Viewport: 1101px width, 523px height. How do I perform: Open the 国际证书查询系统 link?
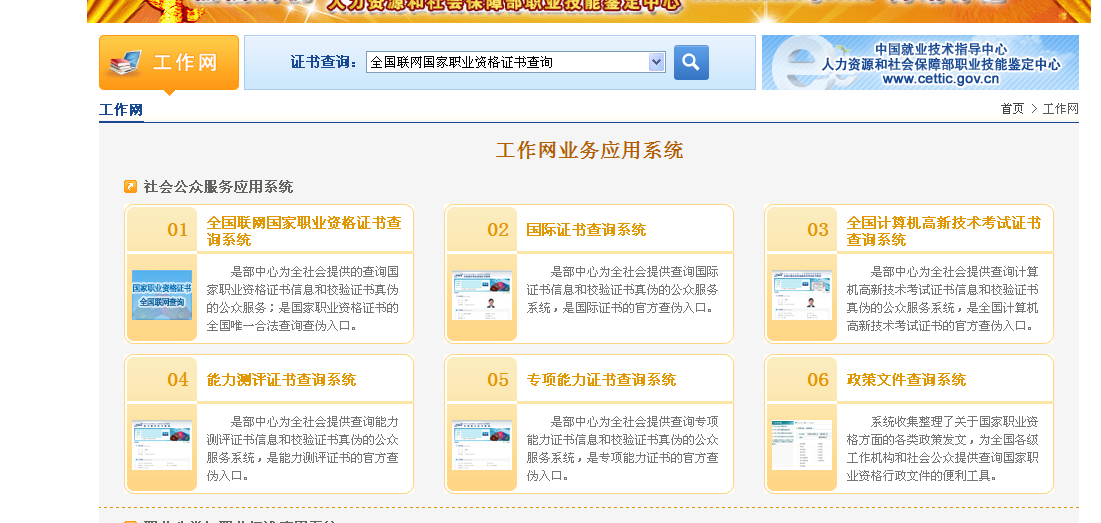click(586, 230)
